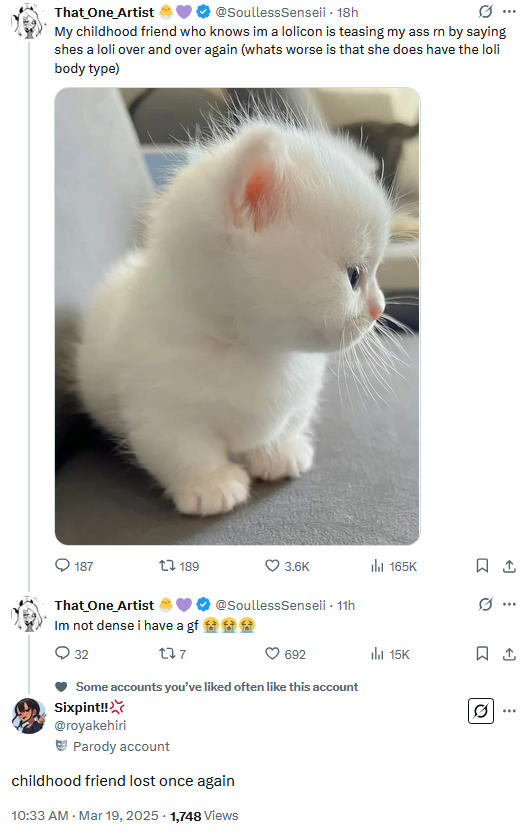Click boxed Grok button beside Sixpint!!
The width and height of the screenshot is (523, 833).
tap(480, 711)
